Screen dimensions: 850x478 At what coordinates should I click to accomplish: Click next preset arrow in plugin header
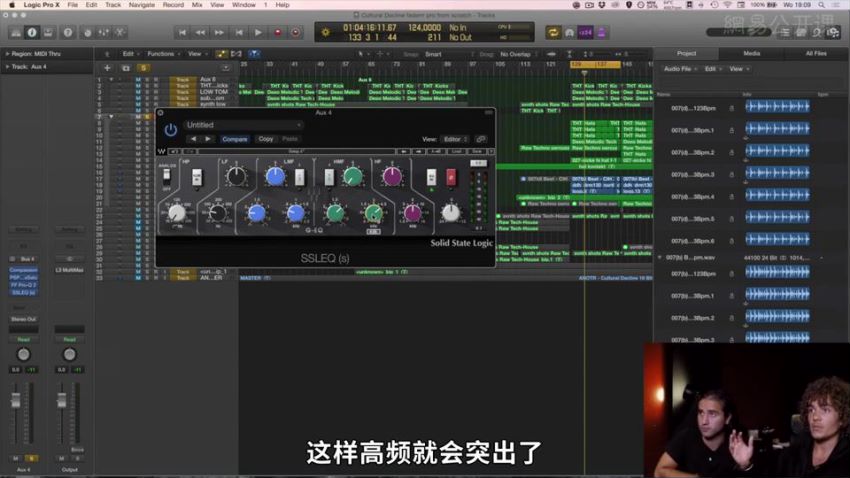(208, 139)
